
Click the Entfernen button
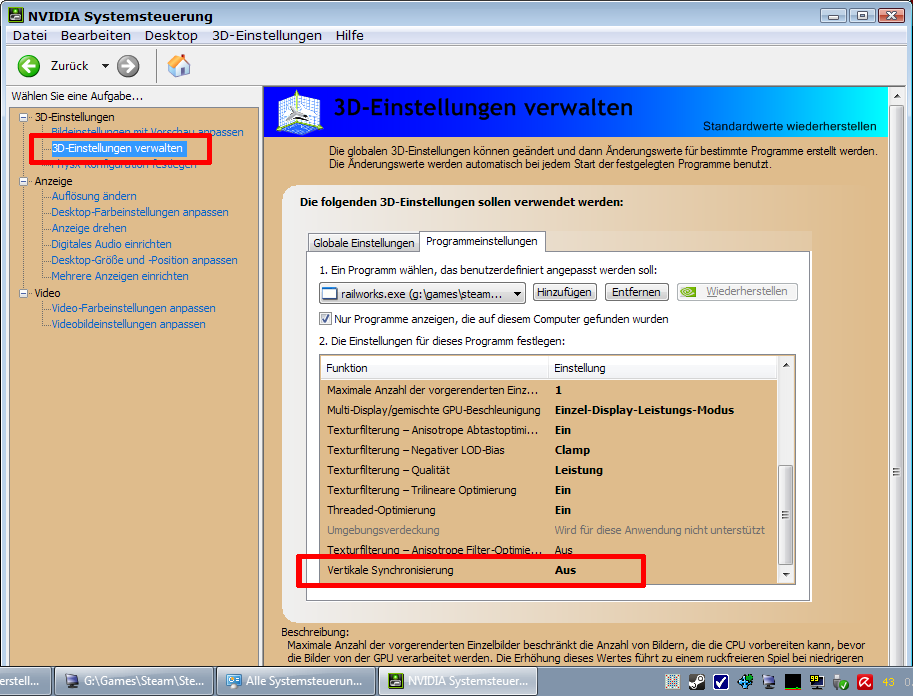[x=636, y=292]
